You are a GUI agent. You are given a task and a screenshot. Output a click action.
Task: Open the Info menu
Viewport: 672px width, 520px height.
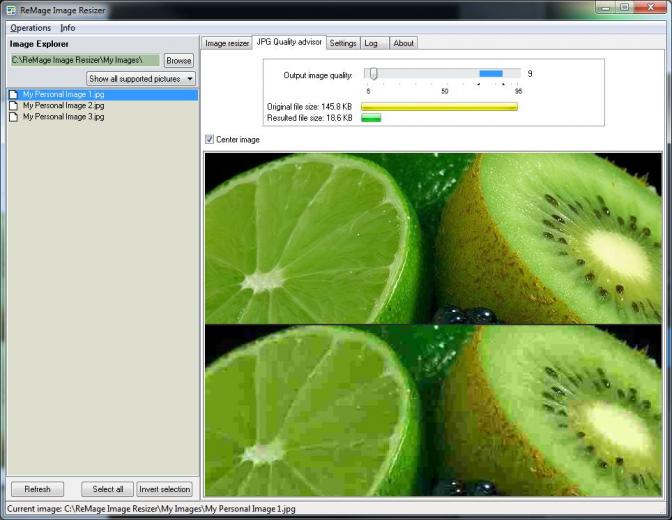(x=68, y=28)
